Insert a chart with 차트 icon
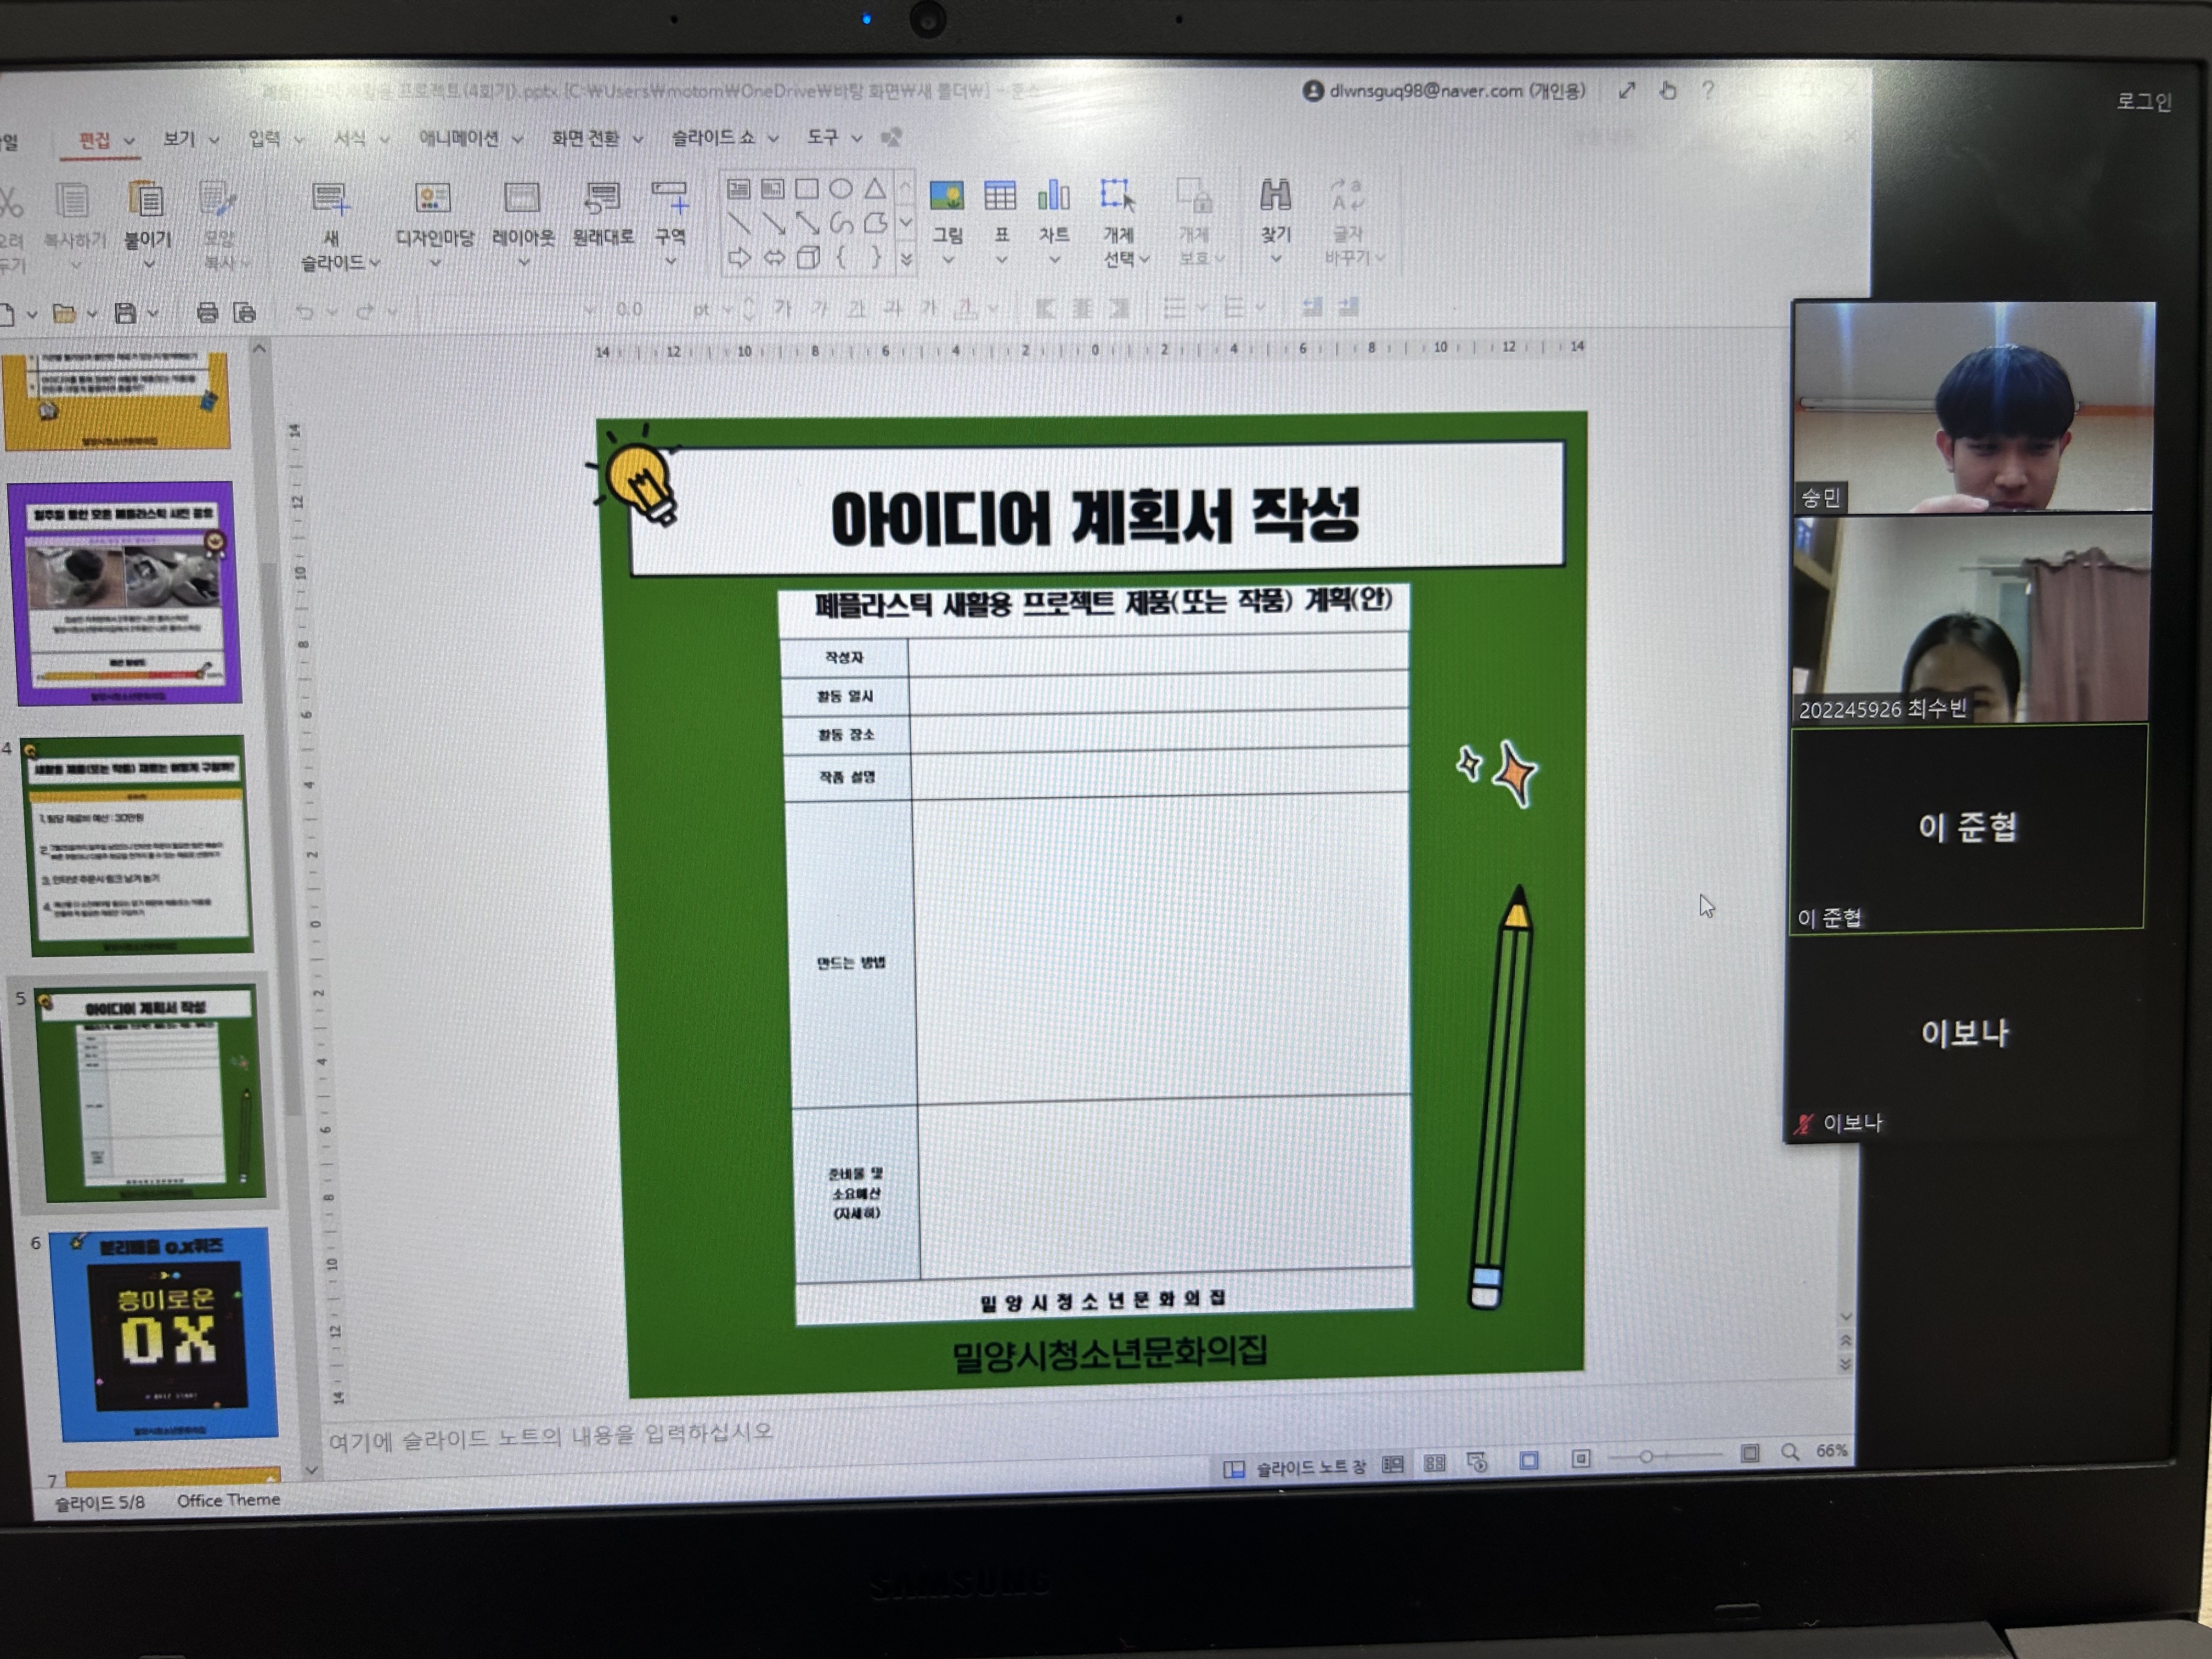Viewport: 2212px width, 1659px height. tap(1054, 194)
